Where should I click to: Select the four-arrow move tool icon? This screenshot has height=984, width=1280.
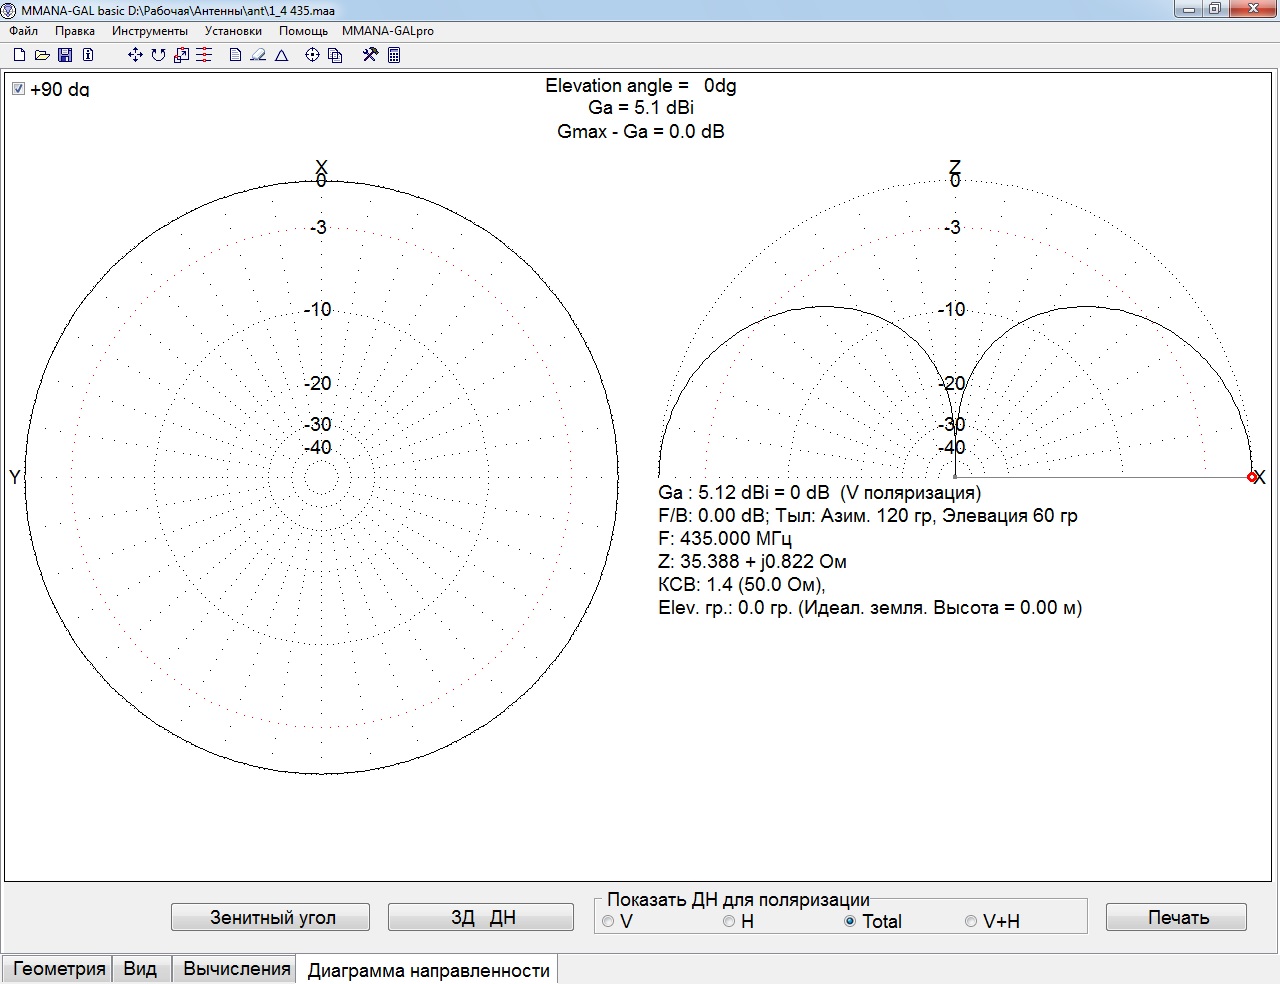[x=135, y=55]
